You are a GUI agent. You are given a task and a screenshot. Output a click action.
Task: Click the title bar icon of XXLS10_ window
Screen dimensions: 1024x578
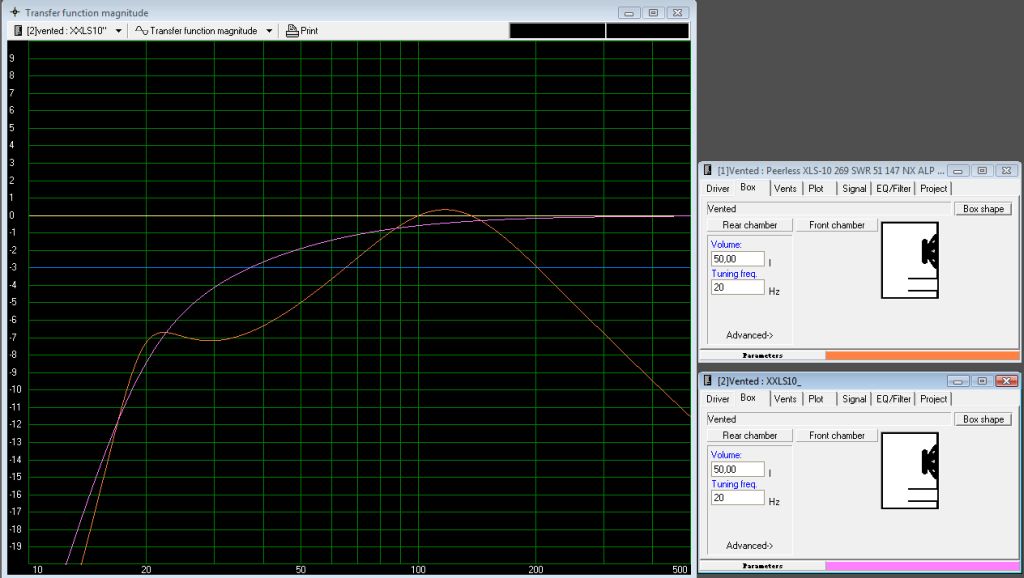coord(708,381)
